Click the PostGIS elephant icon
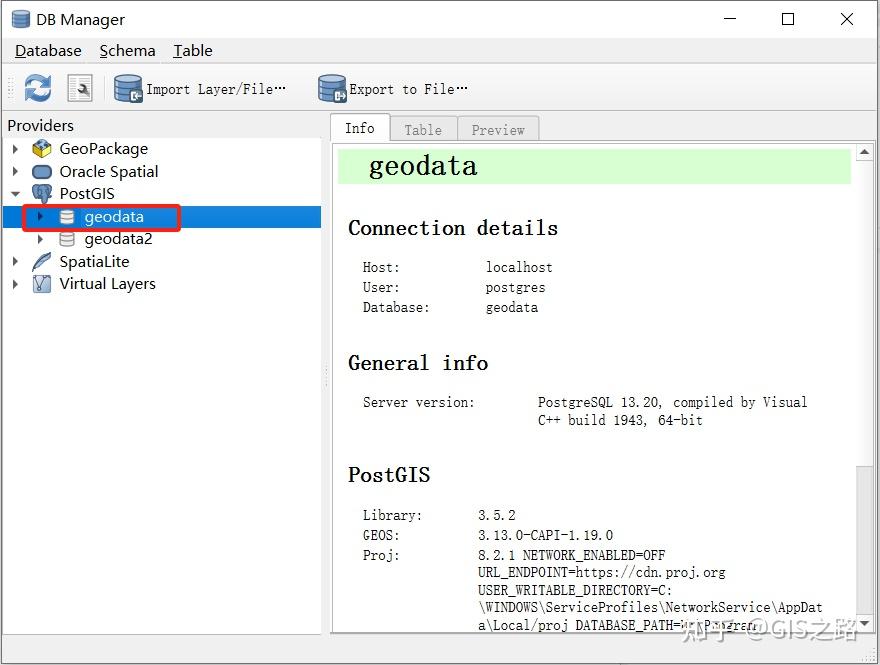This screenshot has width=880, height=665. tap(41, 193)
